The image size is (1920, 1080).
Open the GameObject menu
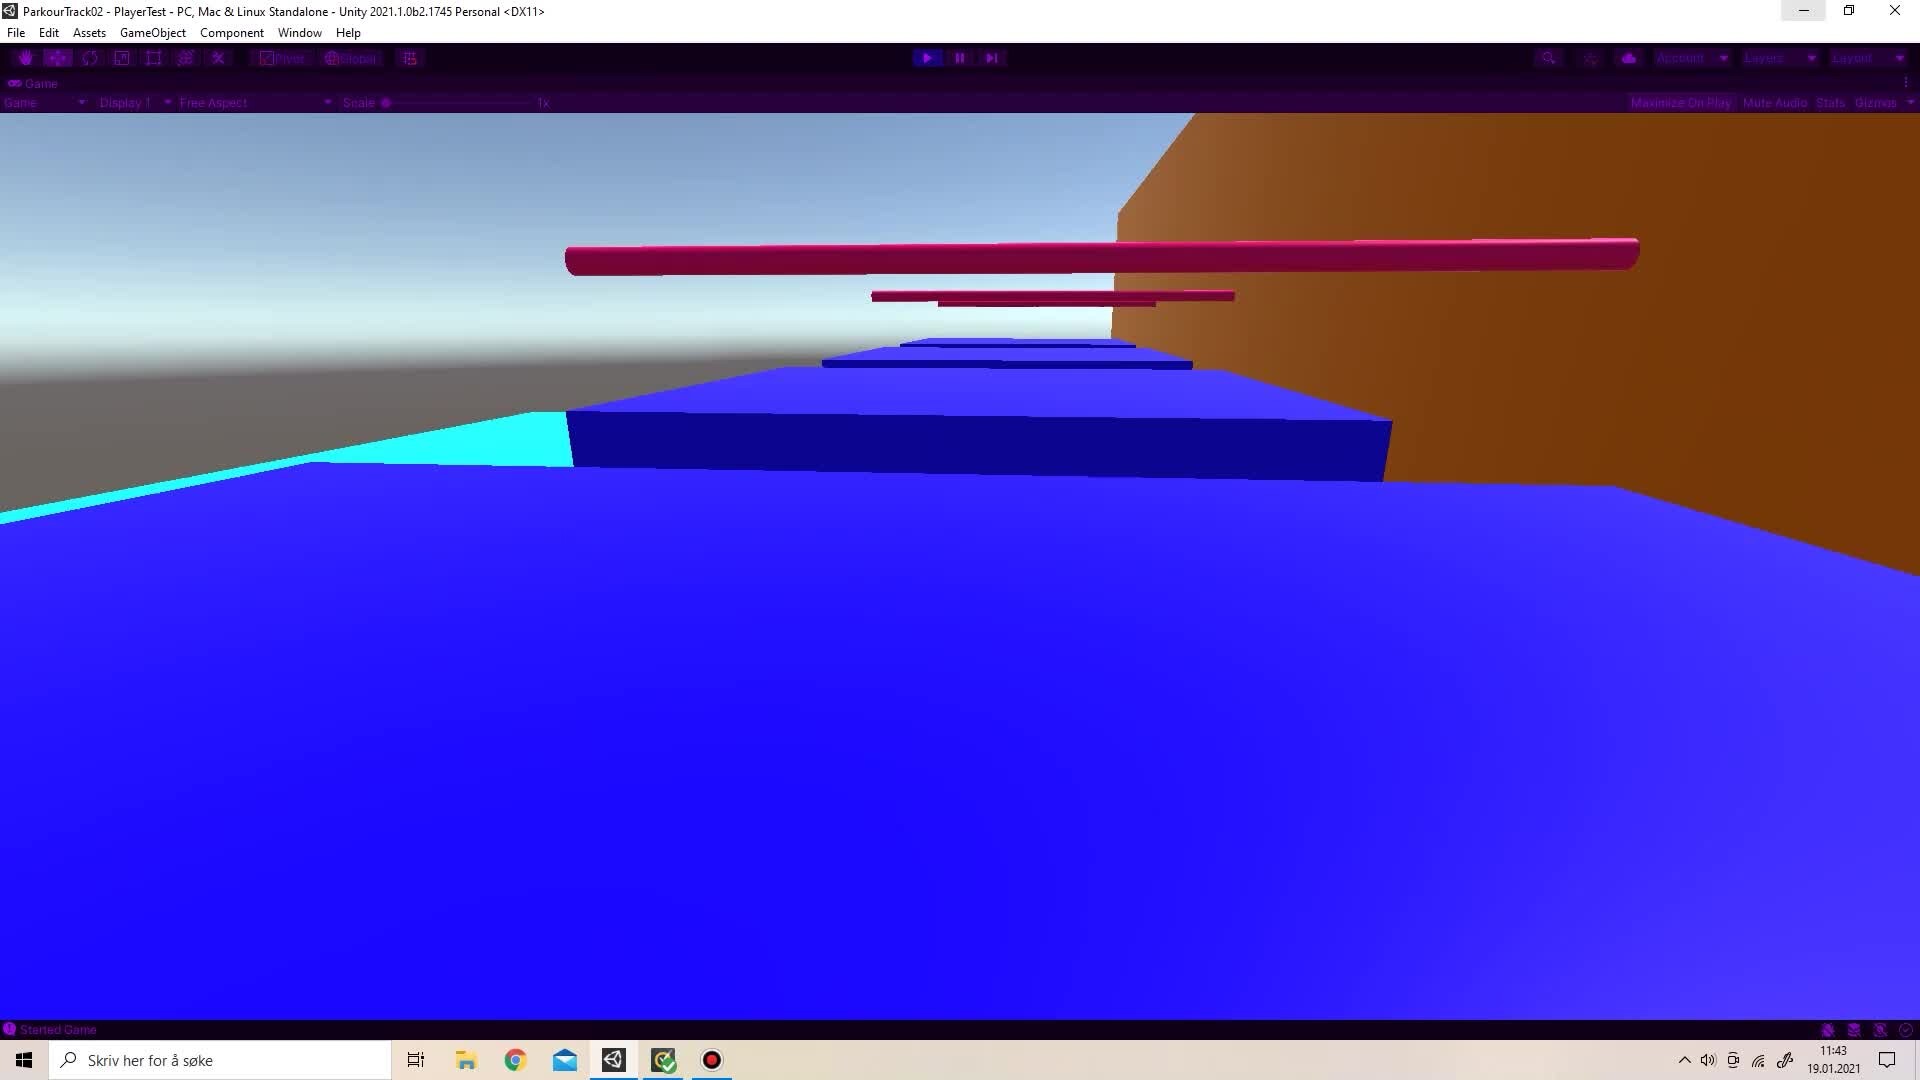click(152, 32)
